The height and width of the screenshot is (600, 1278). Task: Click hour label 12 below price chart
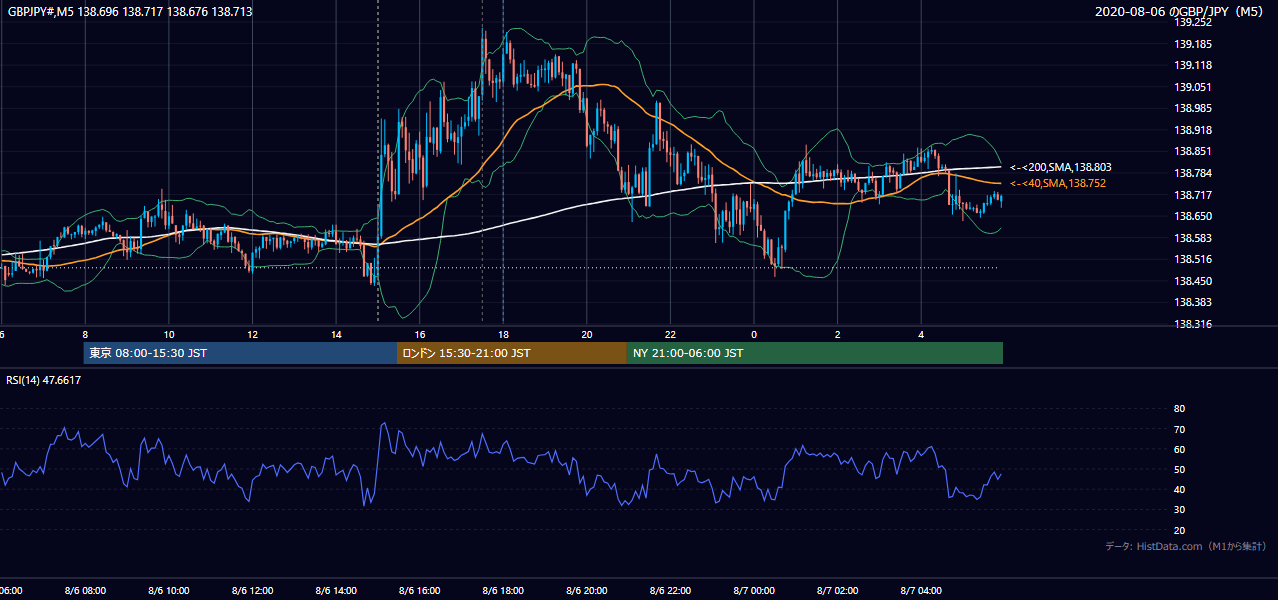[253, 335]
